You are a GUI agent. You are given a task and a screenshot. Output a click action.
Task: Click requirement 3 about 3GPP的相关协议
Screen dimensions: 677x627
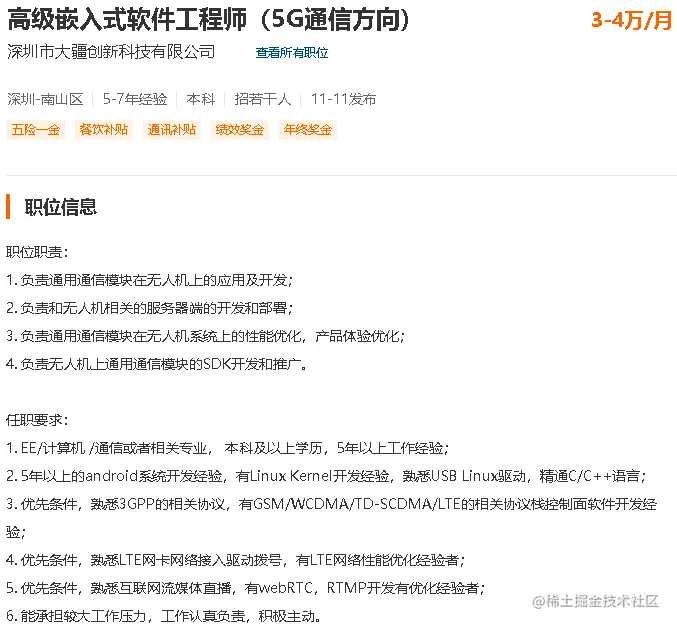pyautogui.click(x=332, y=518)
